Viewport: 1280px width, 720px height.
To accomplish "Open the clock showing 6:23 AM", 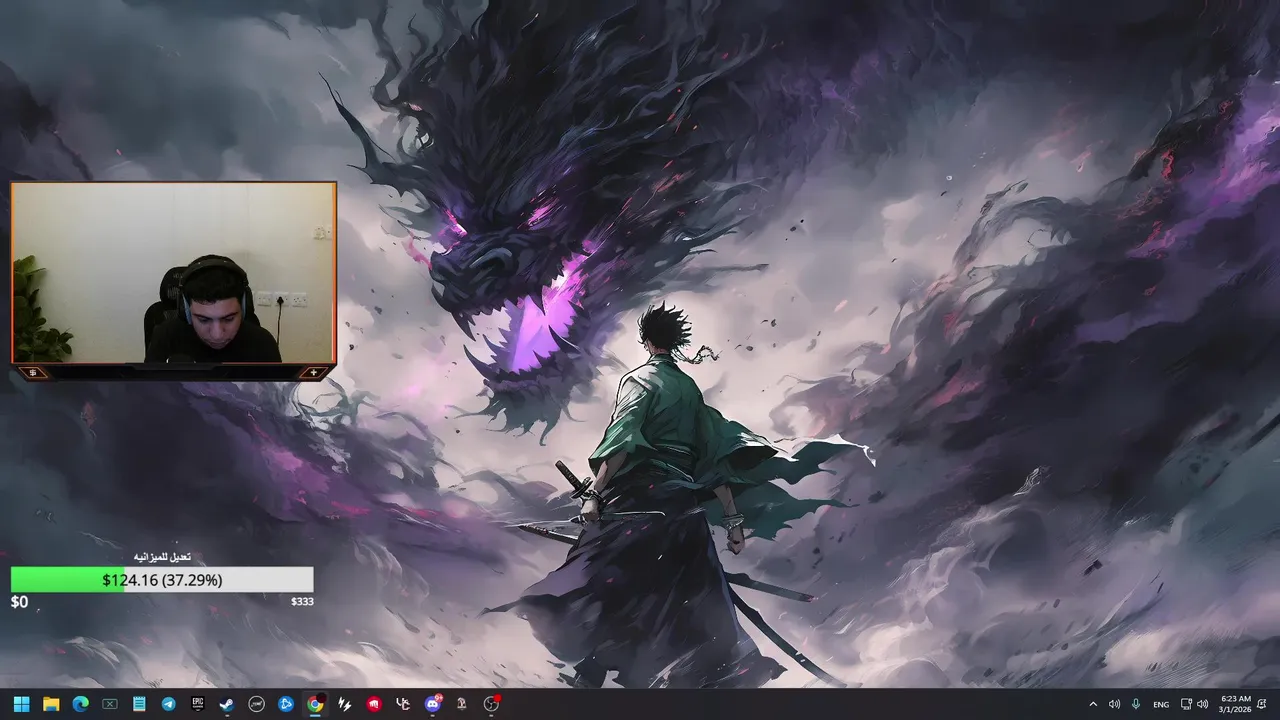I will pyautogui.click(x=1235, y=704).
